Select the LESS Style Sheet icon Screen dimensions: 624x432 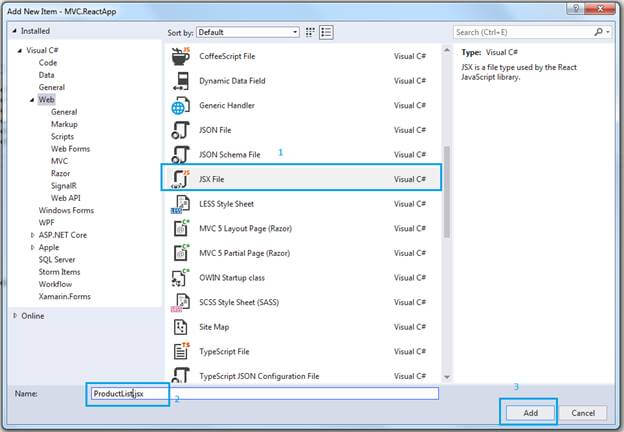tap(180, 204)
